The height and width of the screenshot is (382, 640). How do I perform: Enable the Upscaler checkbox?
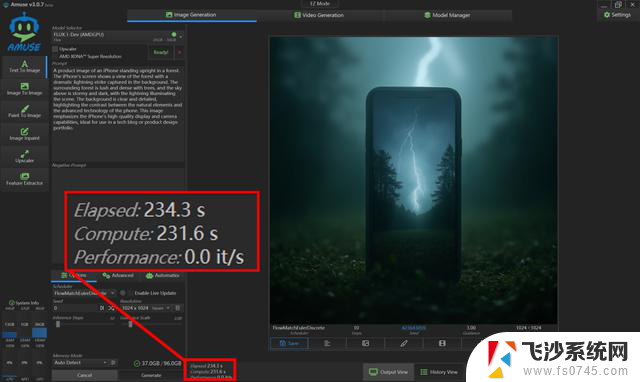click(55, 49)
